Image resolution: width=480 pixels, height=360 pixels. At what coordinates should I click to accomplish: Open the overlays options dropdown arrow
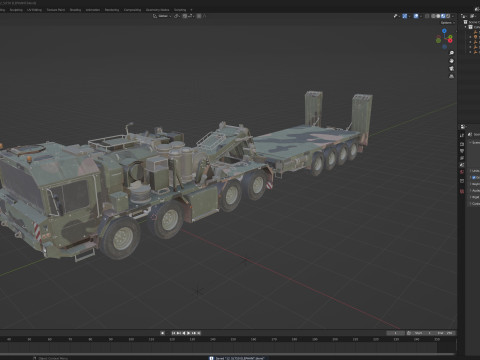[x=421, y=16]
